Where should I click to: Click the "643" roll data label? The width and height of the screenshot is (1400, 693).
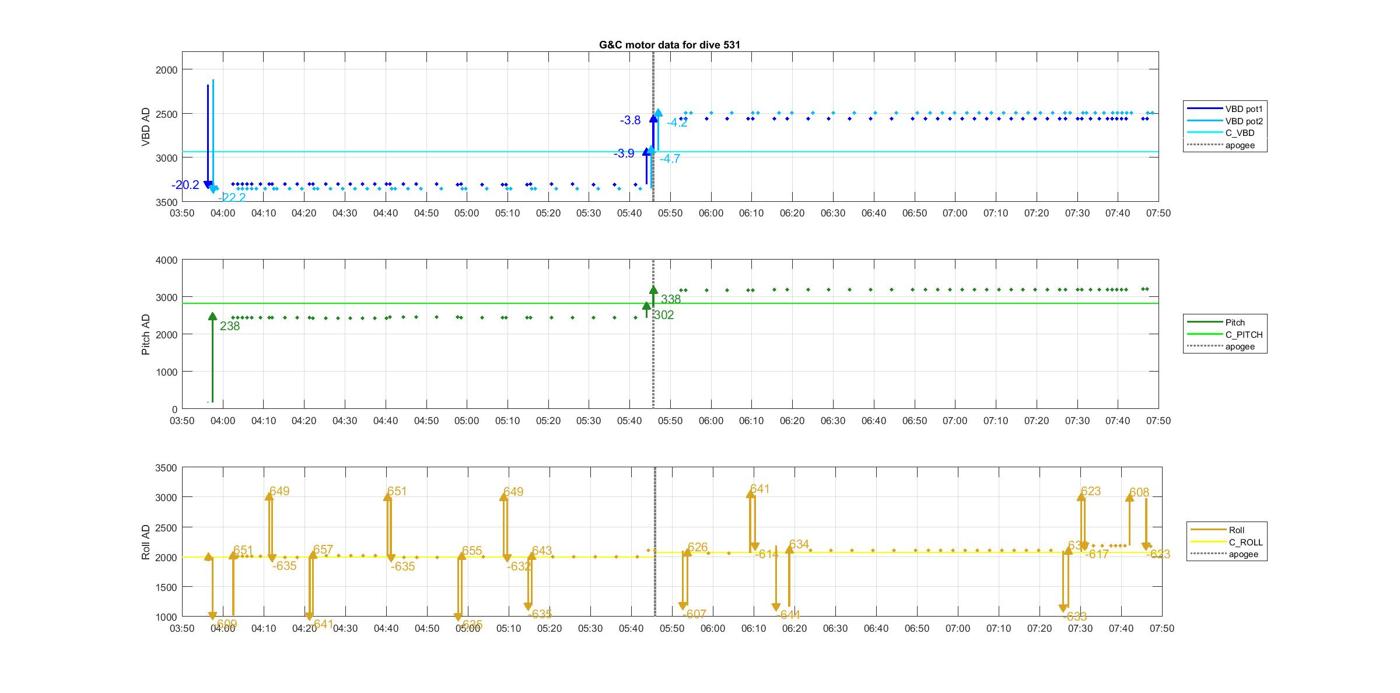(542, 551)
